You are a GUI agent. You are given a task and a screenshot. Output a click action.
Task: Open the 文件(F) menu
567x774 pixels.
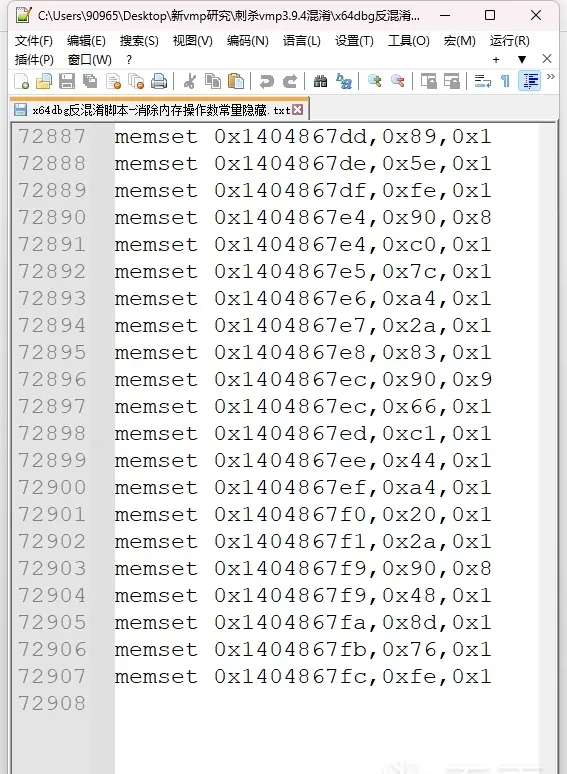tap(34, 41)
